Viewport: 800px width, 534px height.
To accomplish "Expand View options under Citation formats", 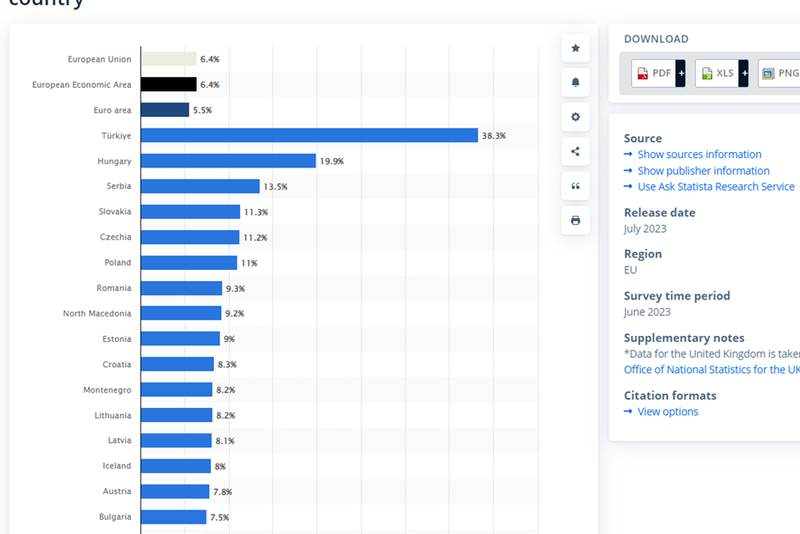I will pos(667,412).
